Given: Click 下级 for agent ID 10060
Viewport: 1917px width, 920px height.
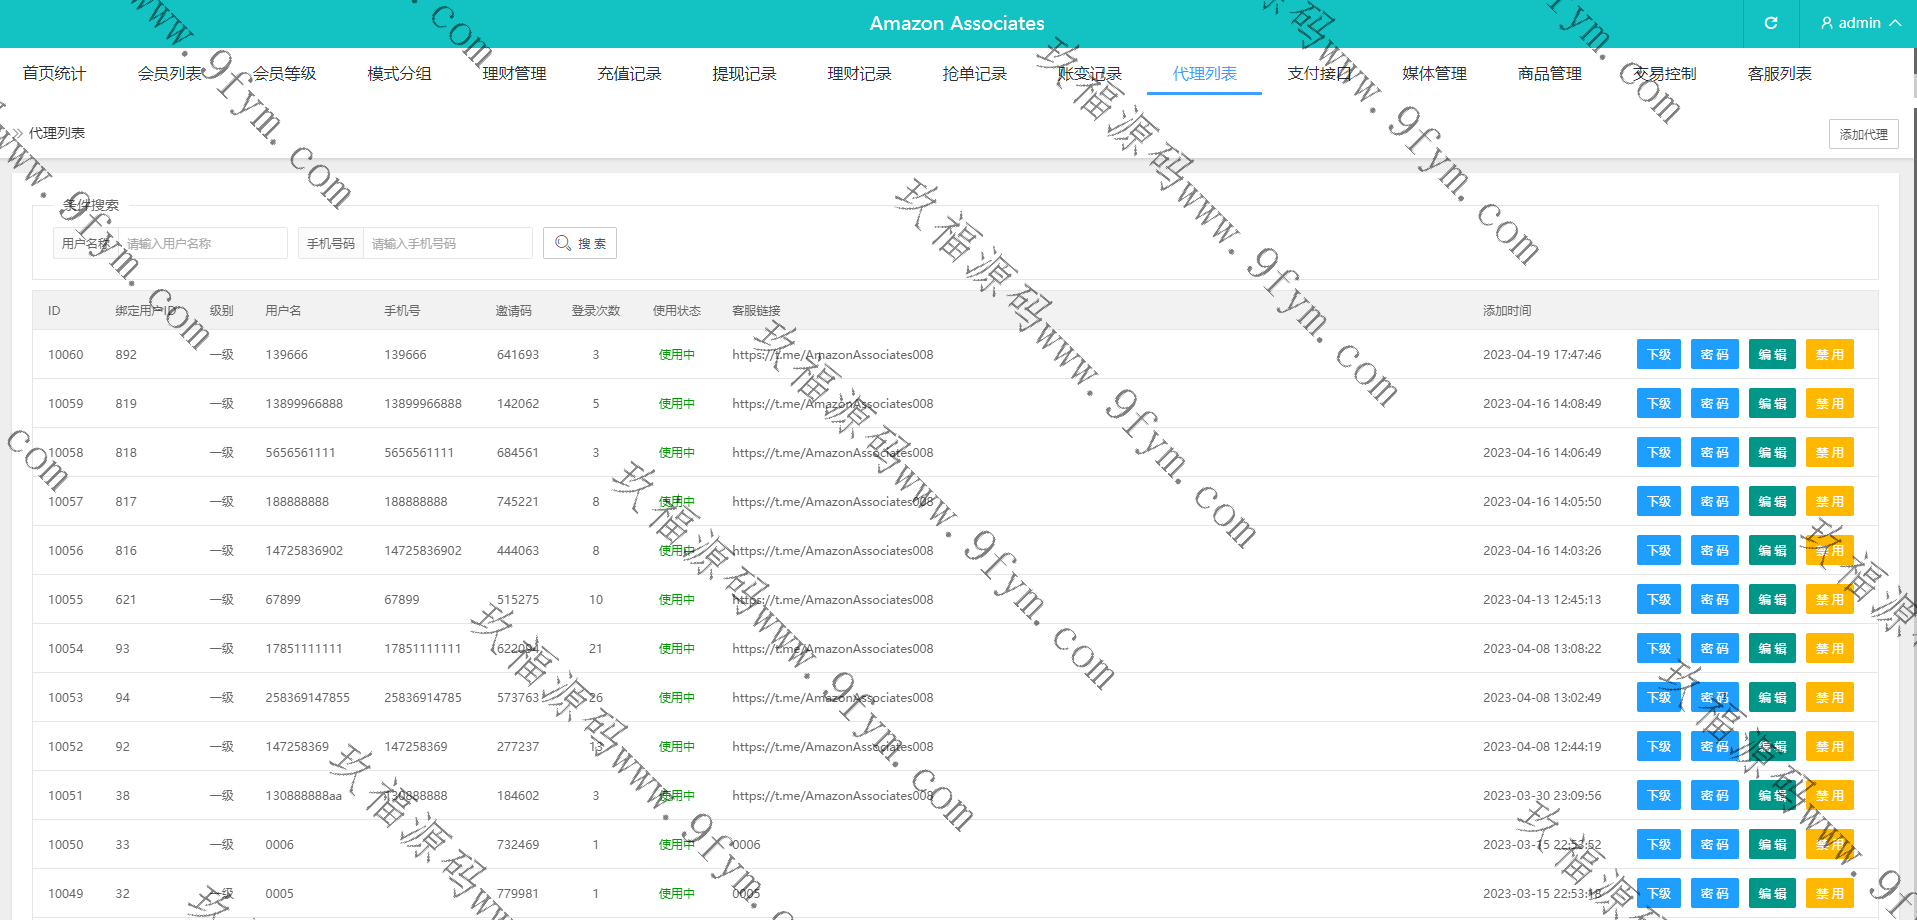Looking at the screenshot, I should click(x=1658, y=355).
